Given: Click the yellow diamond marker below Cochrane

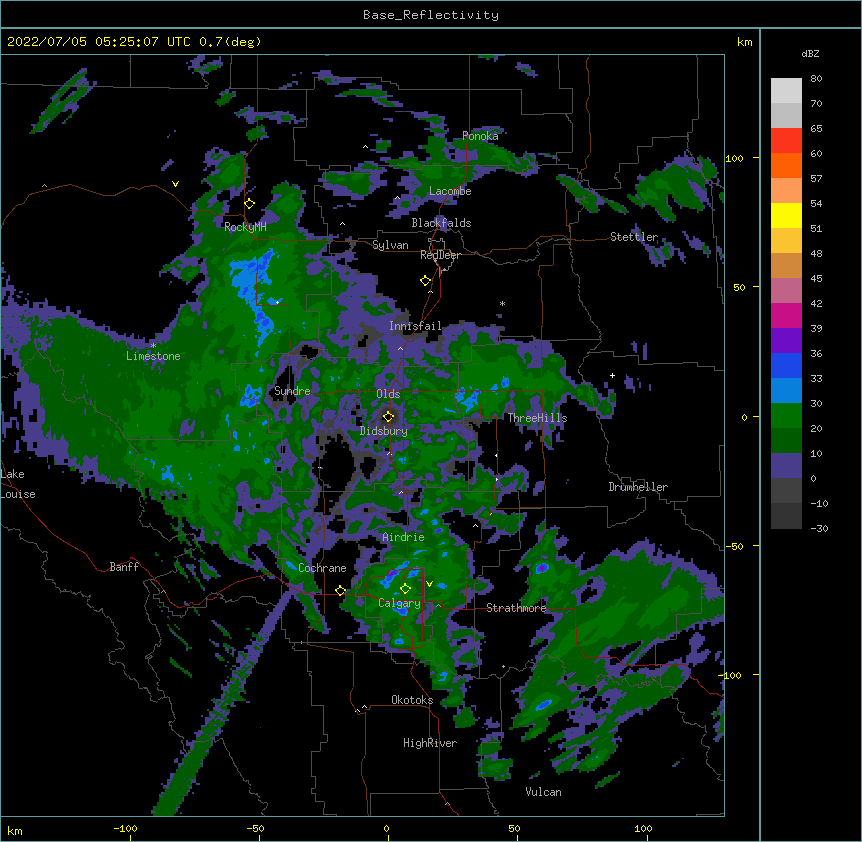Looking at the screenshot, I should pos(340,591).
